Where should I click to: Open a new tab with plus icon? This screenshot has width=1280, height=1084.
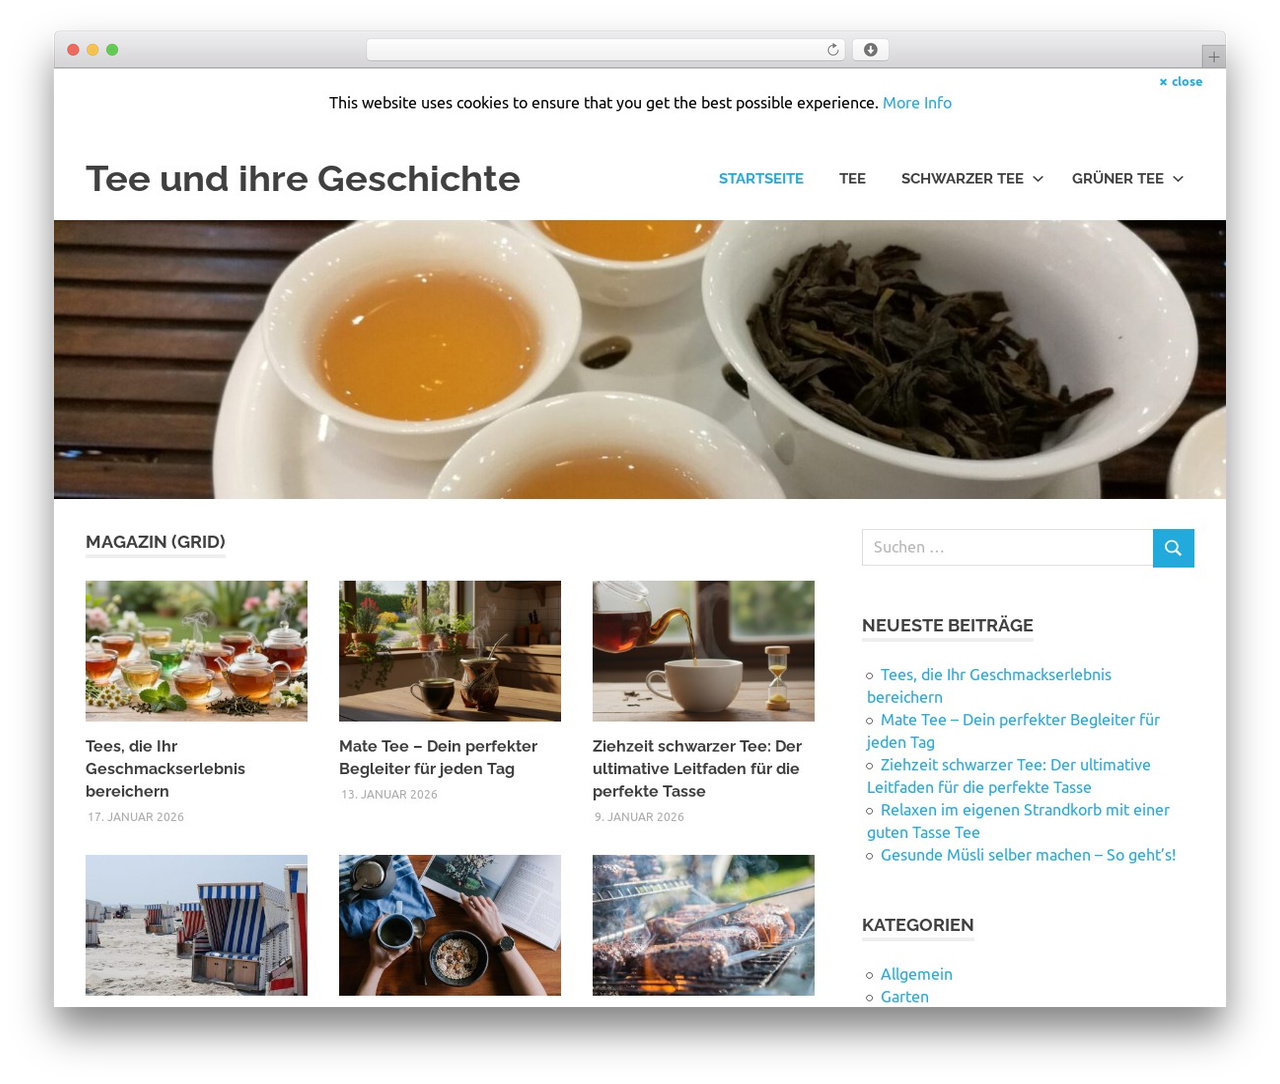tap(1213, 57)
